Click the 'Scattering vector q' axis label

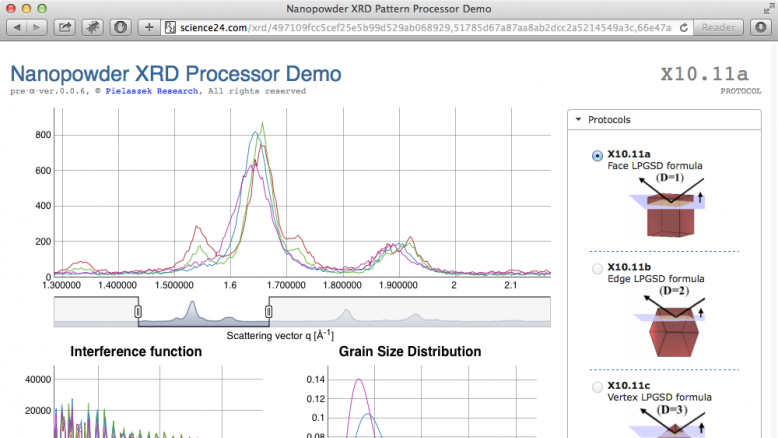point(280,335)
